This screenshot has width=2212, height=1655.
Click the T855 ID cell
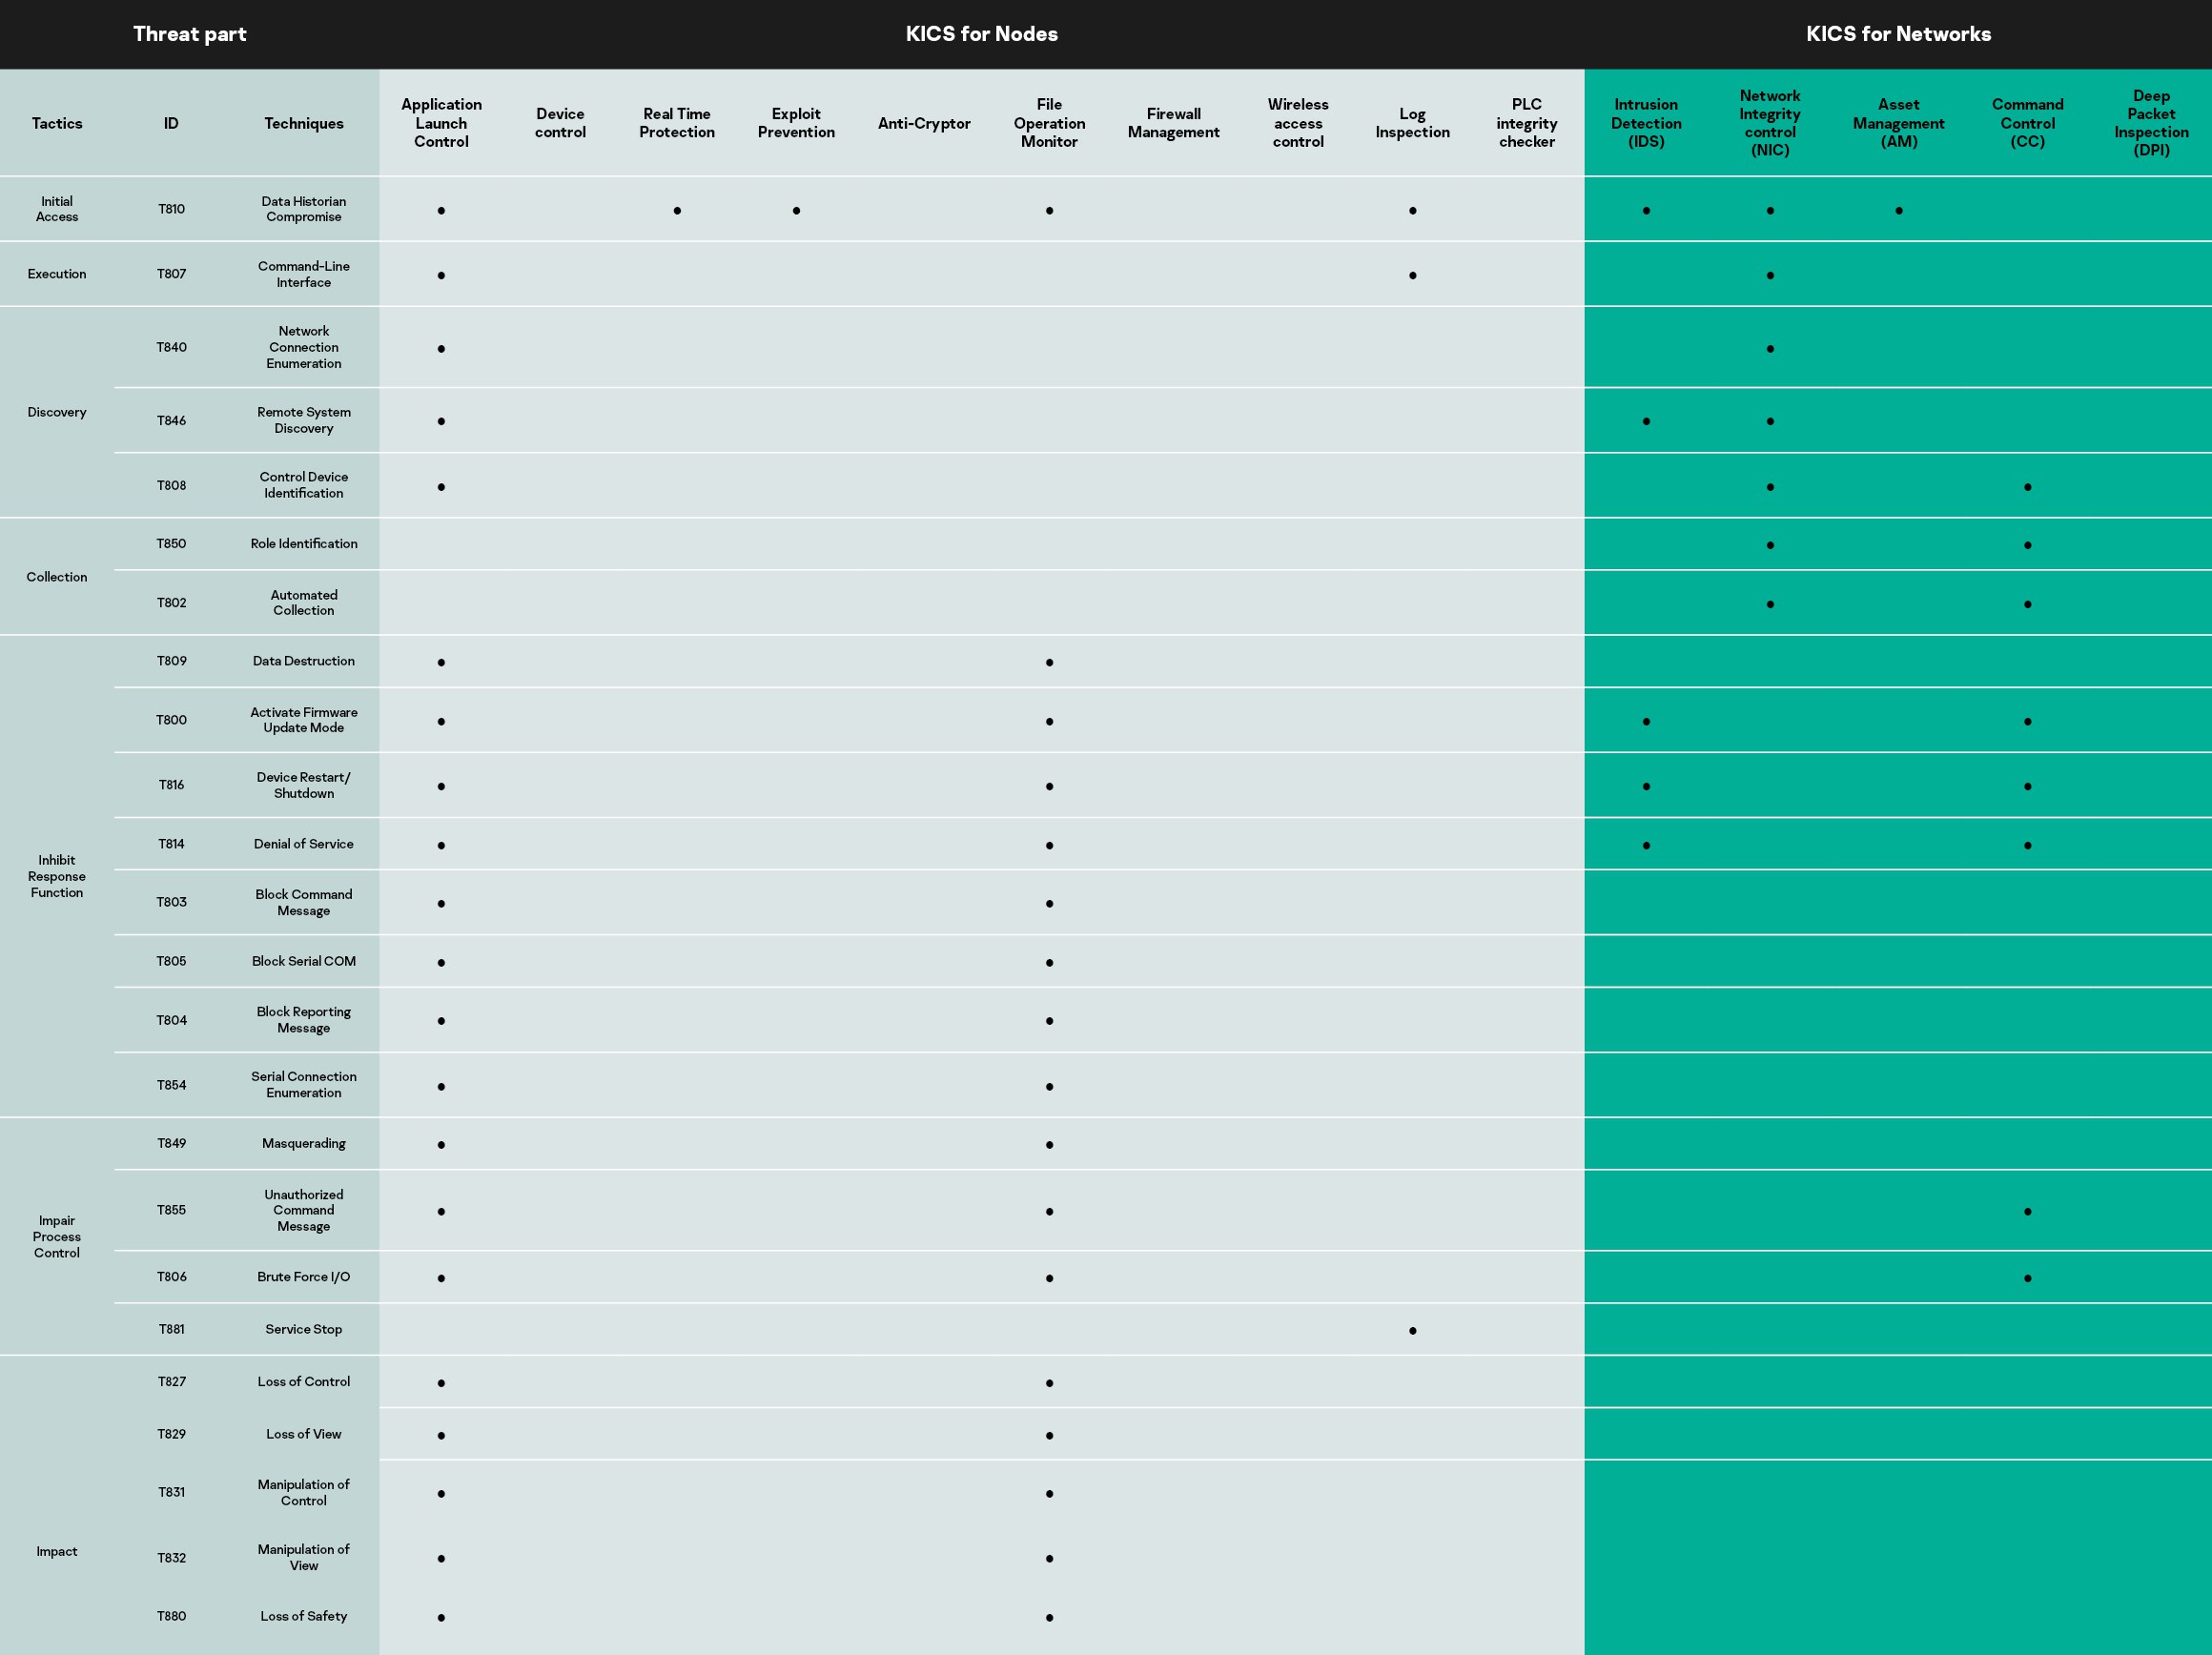coord(171,1210)
